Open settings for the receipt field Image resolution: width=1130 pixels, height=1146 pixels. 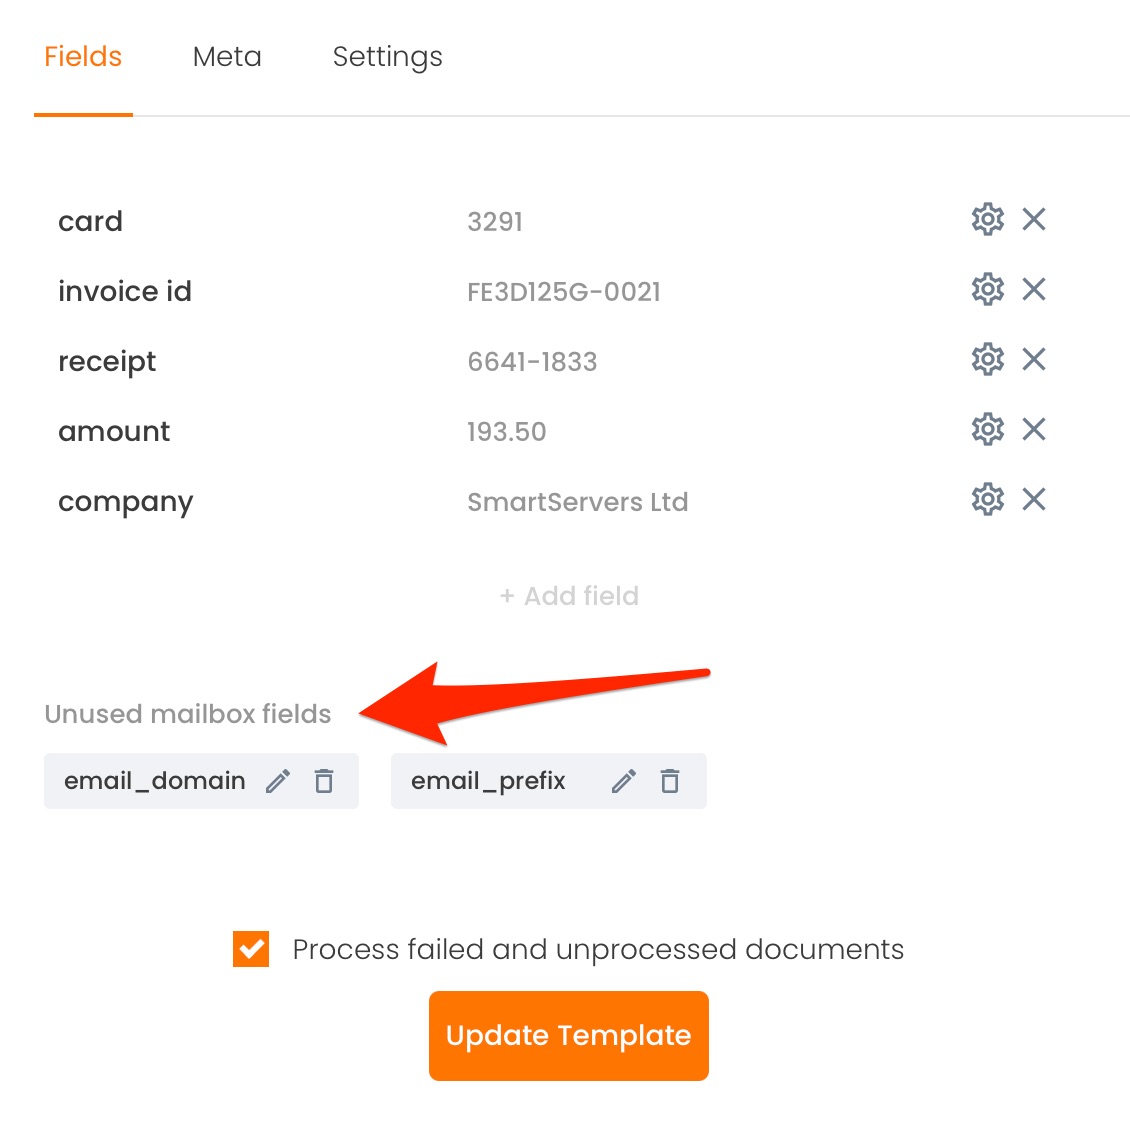click(x=987, y=359)
